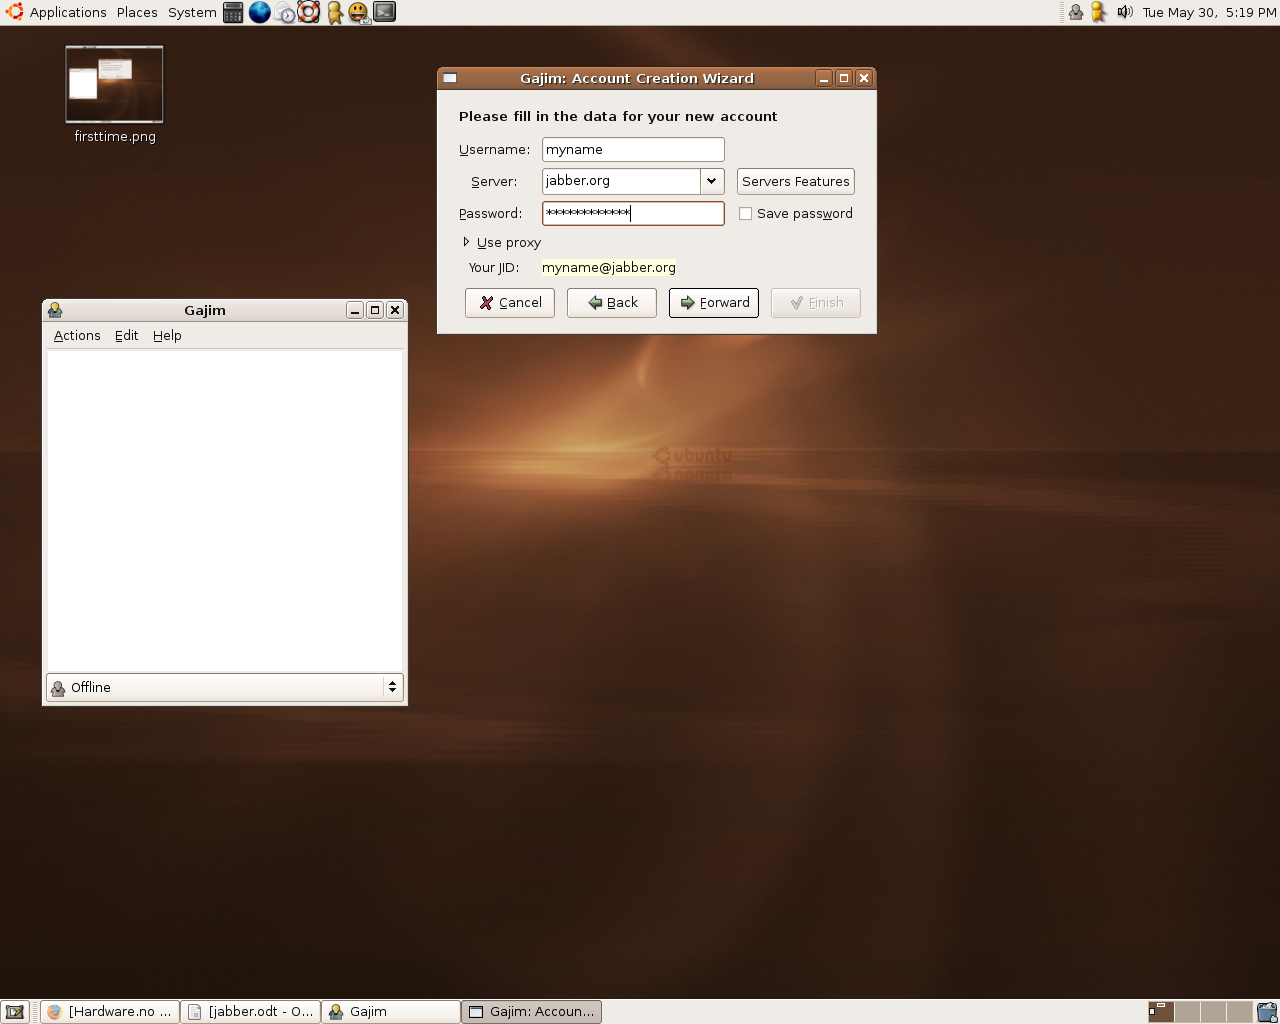Open the volume control speaker icon
Viewport: 1280px width, 1024px height.
coord(1125,12)
